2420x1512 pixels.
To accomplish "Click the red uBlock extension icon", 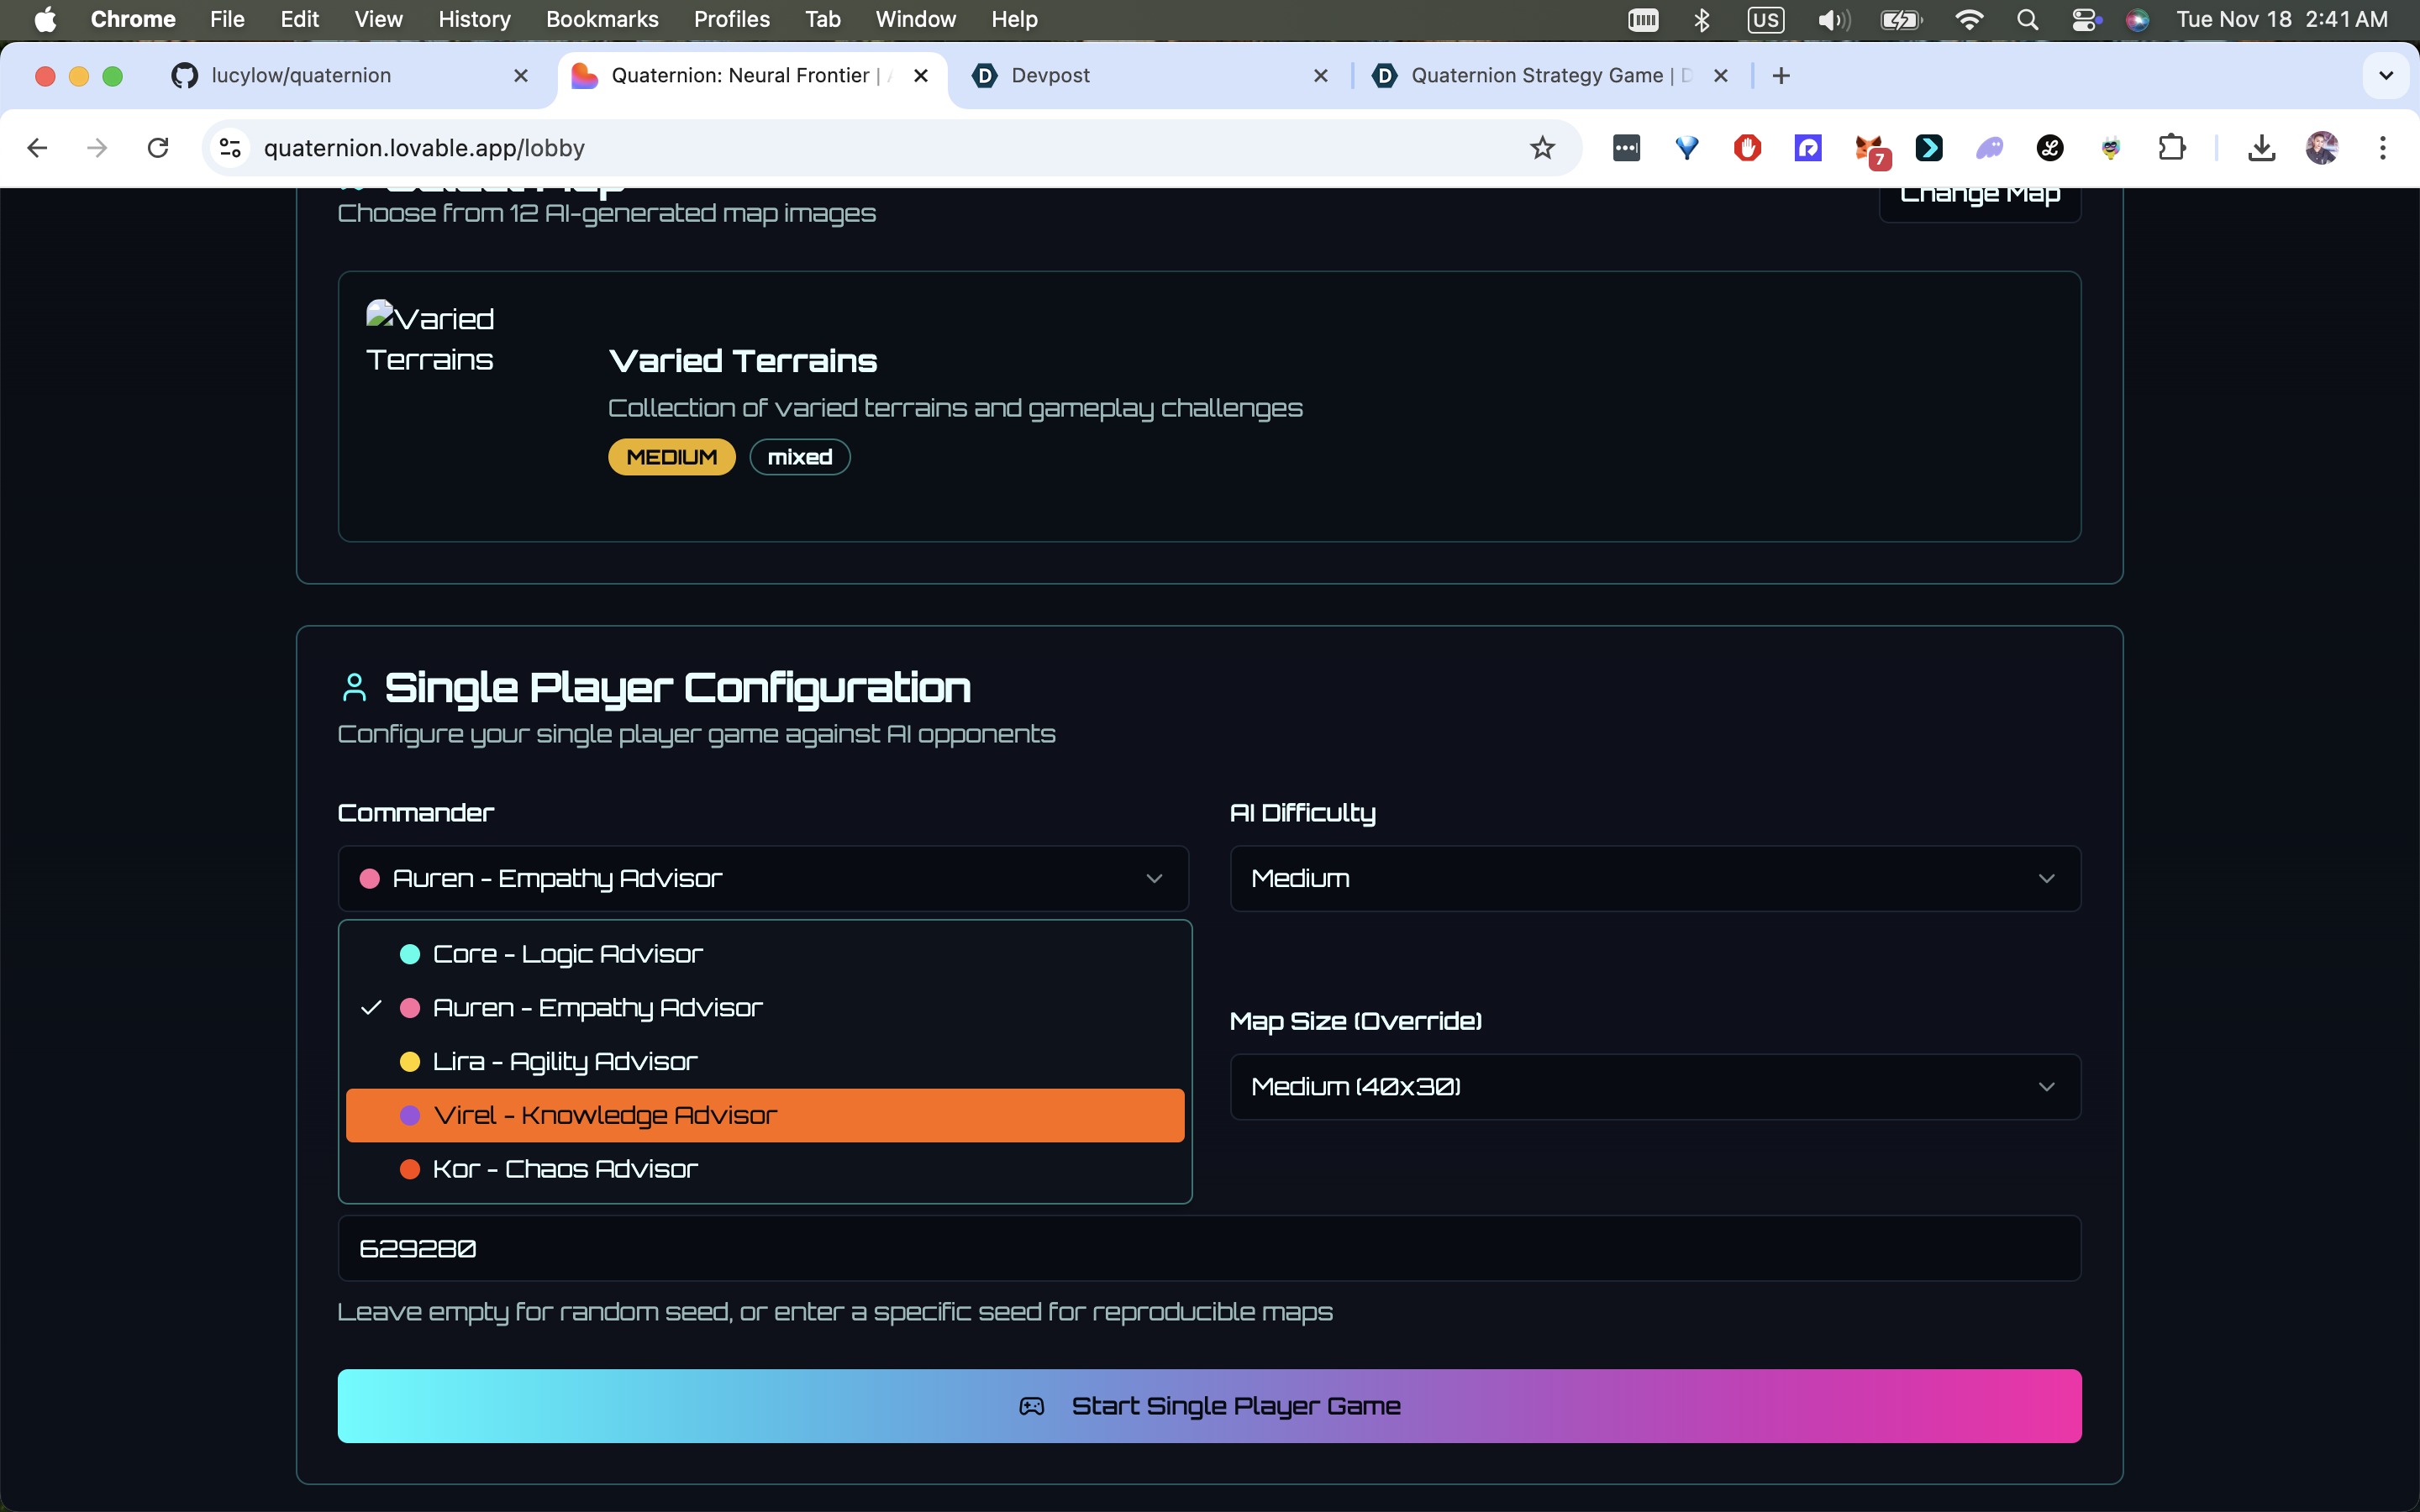I will pos(1747,148).
